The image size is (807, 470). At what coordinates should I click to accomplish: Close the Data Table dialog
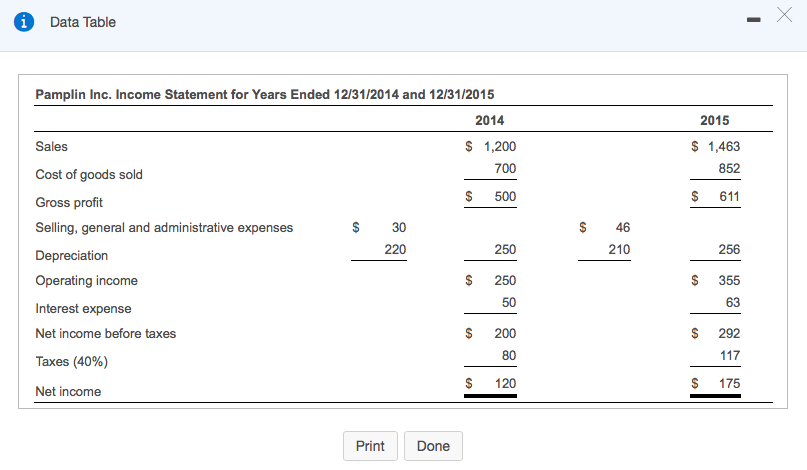pyautogui.click(x=784, y=15)
